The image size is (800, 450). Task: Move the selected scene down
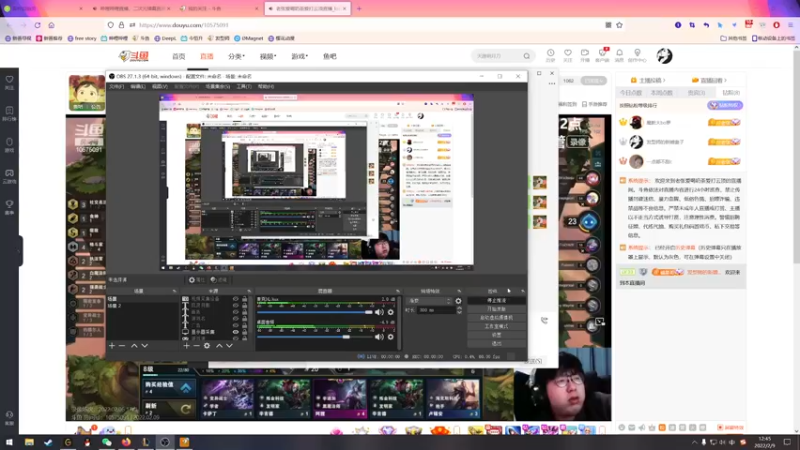pyautogui.click(x=145, y=346)
